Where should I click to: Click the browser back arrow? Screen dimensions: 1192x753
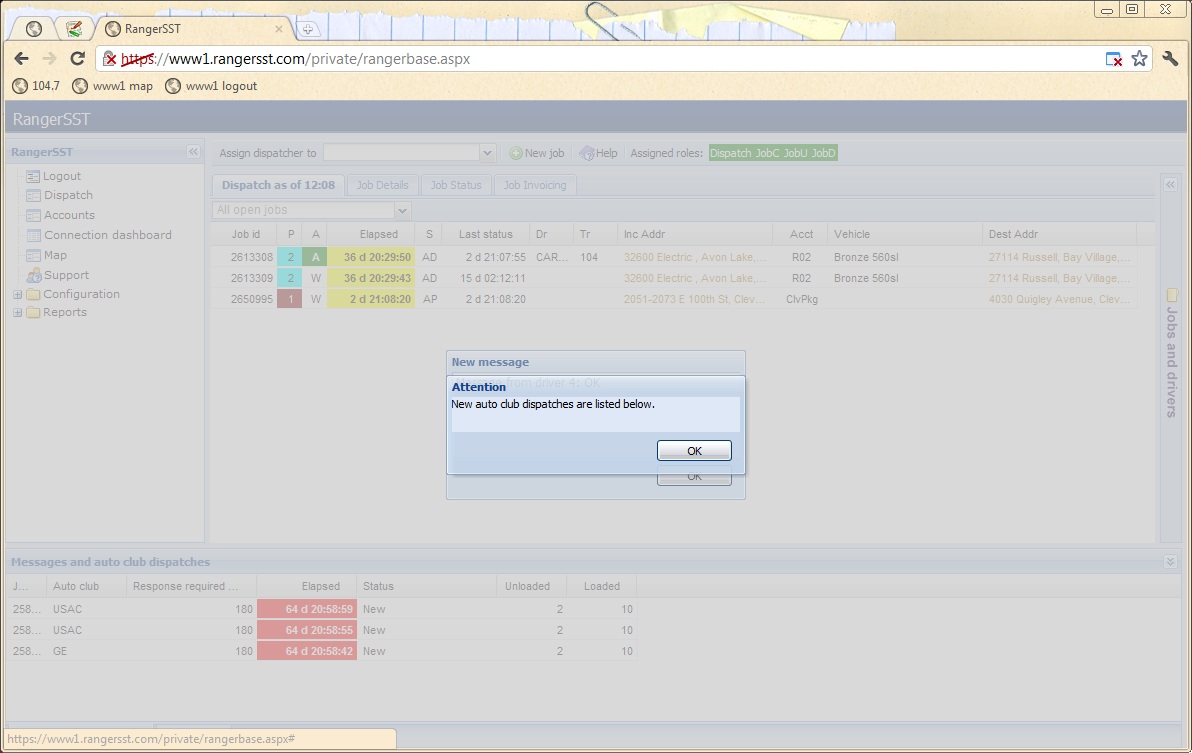22,59
